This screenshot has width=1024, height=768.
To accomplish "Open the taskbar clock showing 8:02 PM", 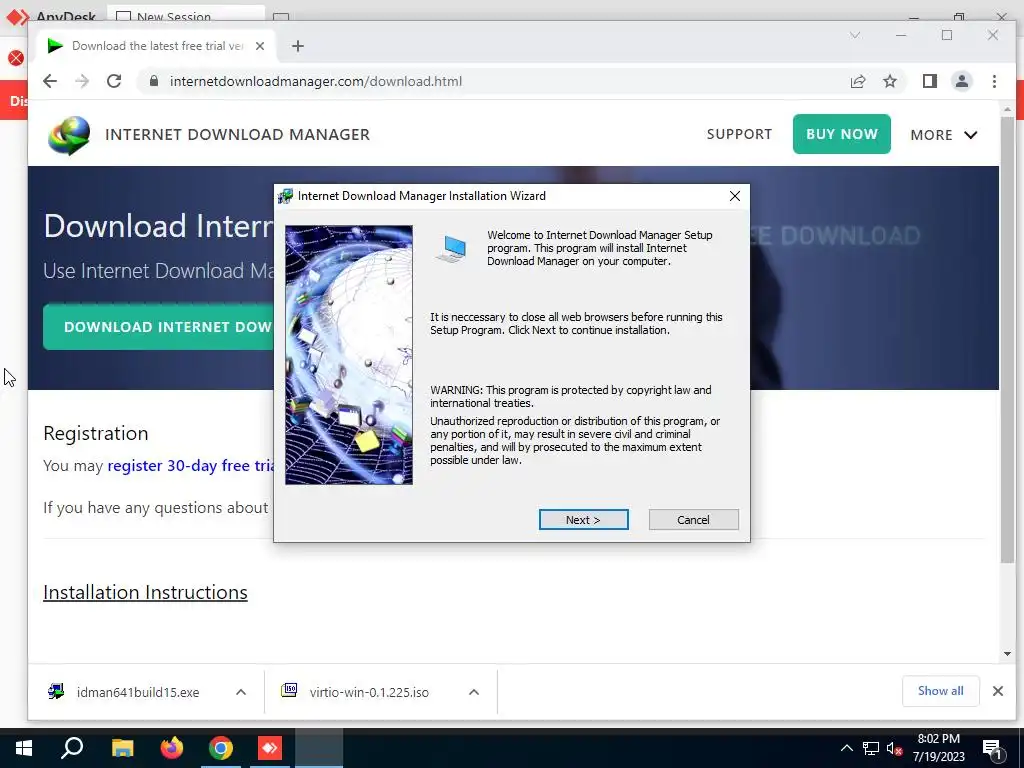I will tap(938, 748).
